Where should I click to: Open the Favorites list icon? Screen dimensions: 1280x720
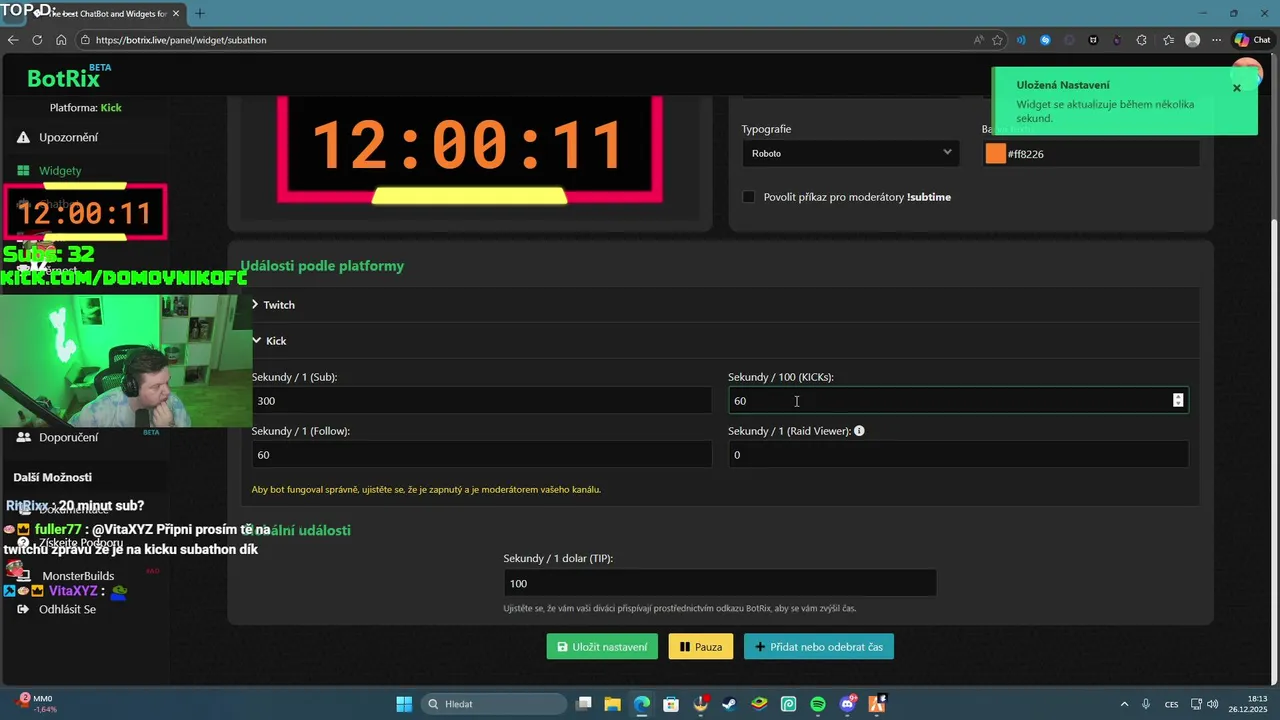[1168, 40]
